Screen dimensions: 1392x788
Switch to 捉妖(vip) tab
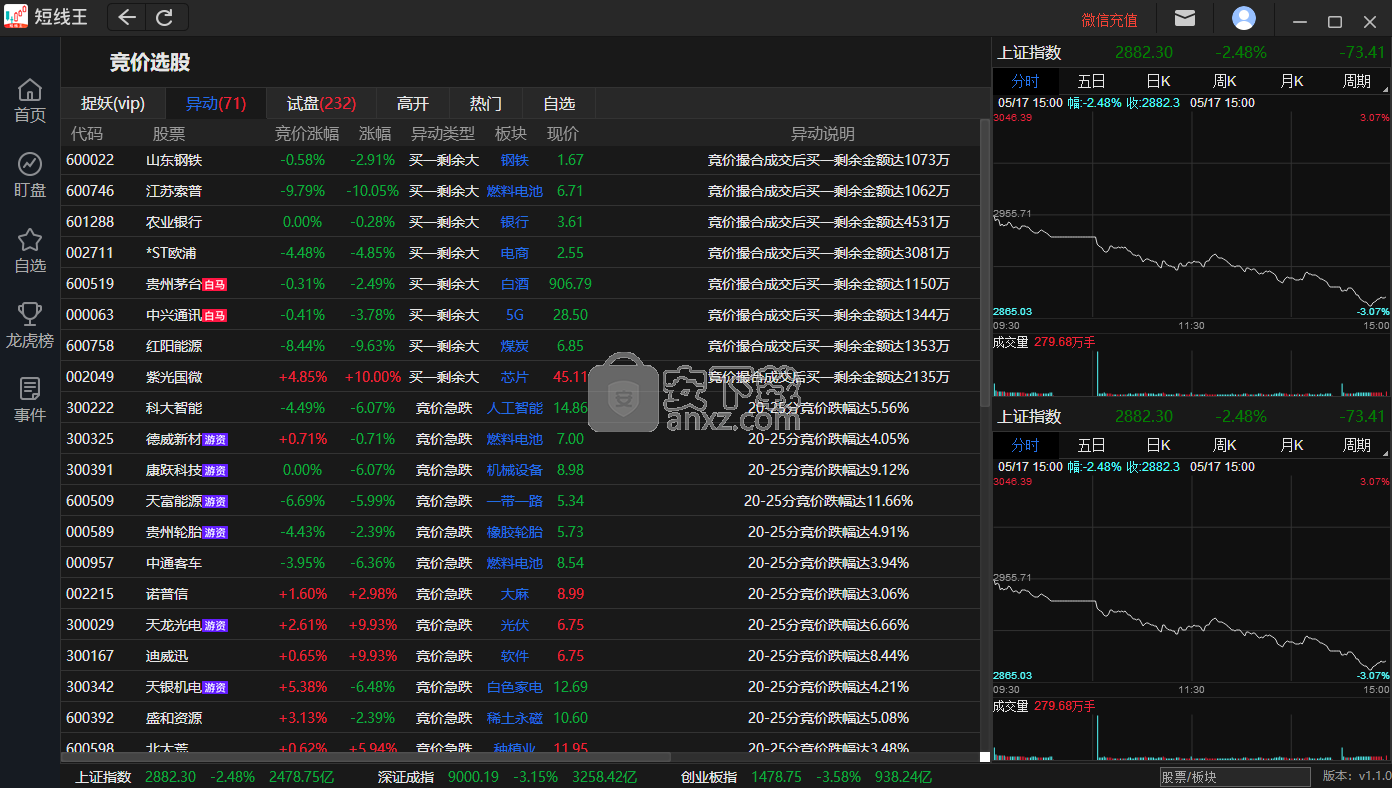click(113, 103)
